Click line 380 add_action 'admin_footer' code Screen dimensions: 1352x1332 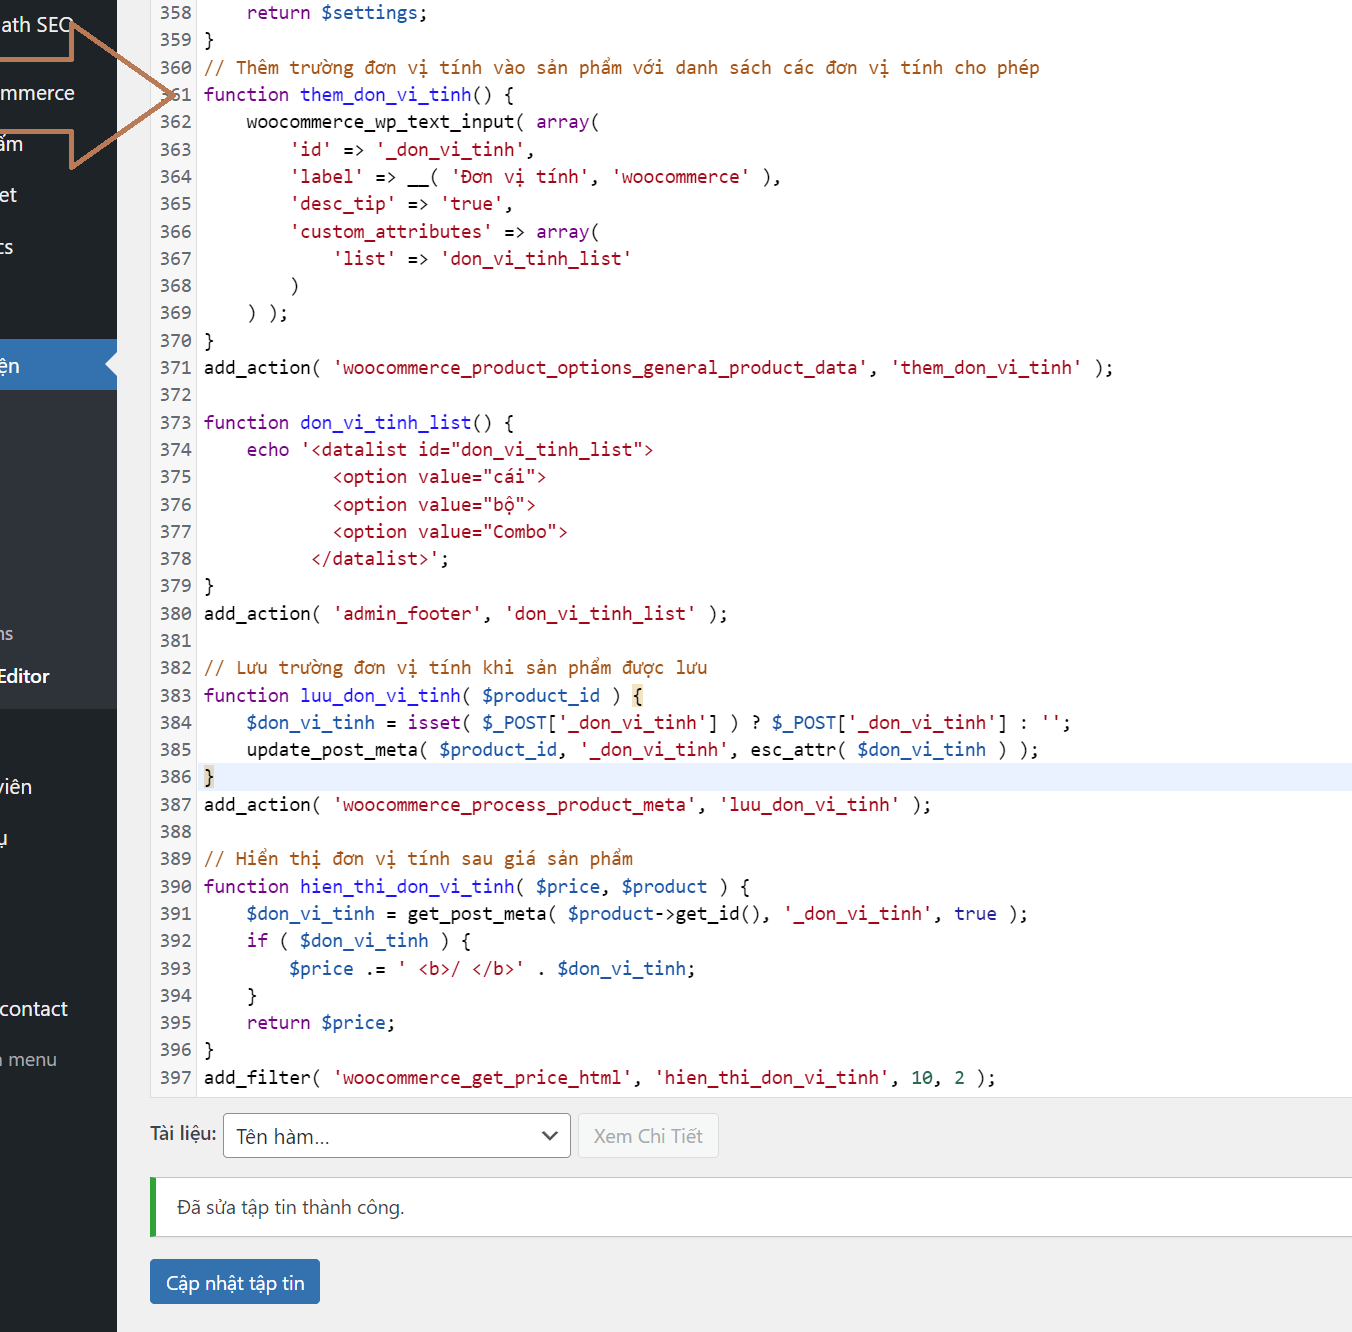(466, 613)
